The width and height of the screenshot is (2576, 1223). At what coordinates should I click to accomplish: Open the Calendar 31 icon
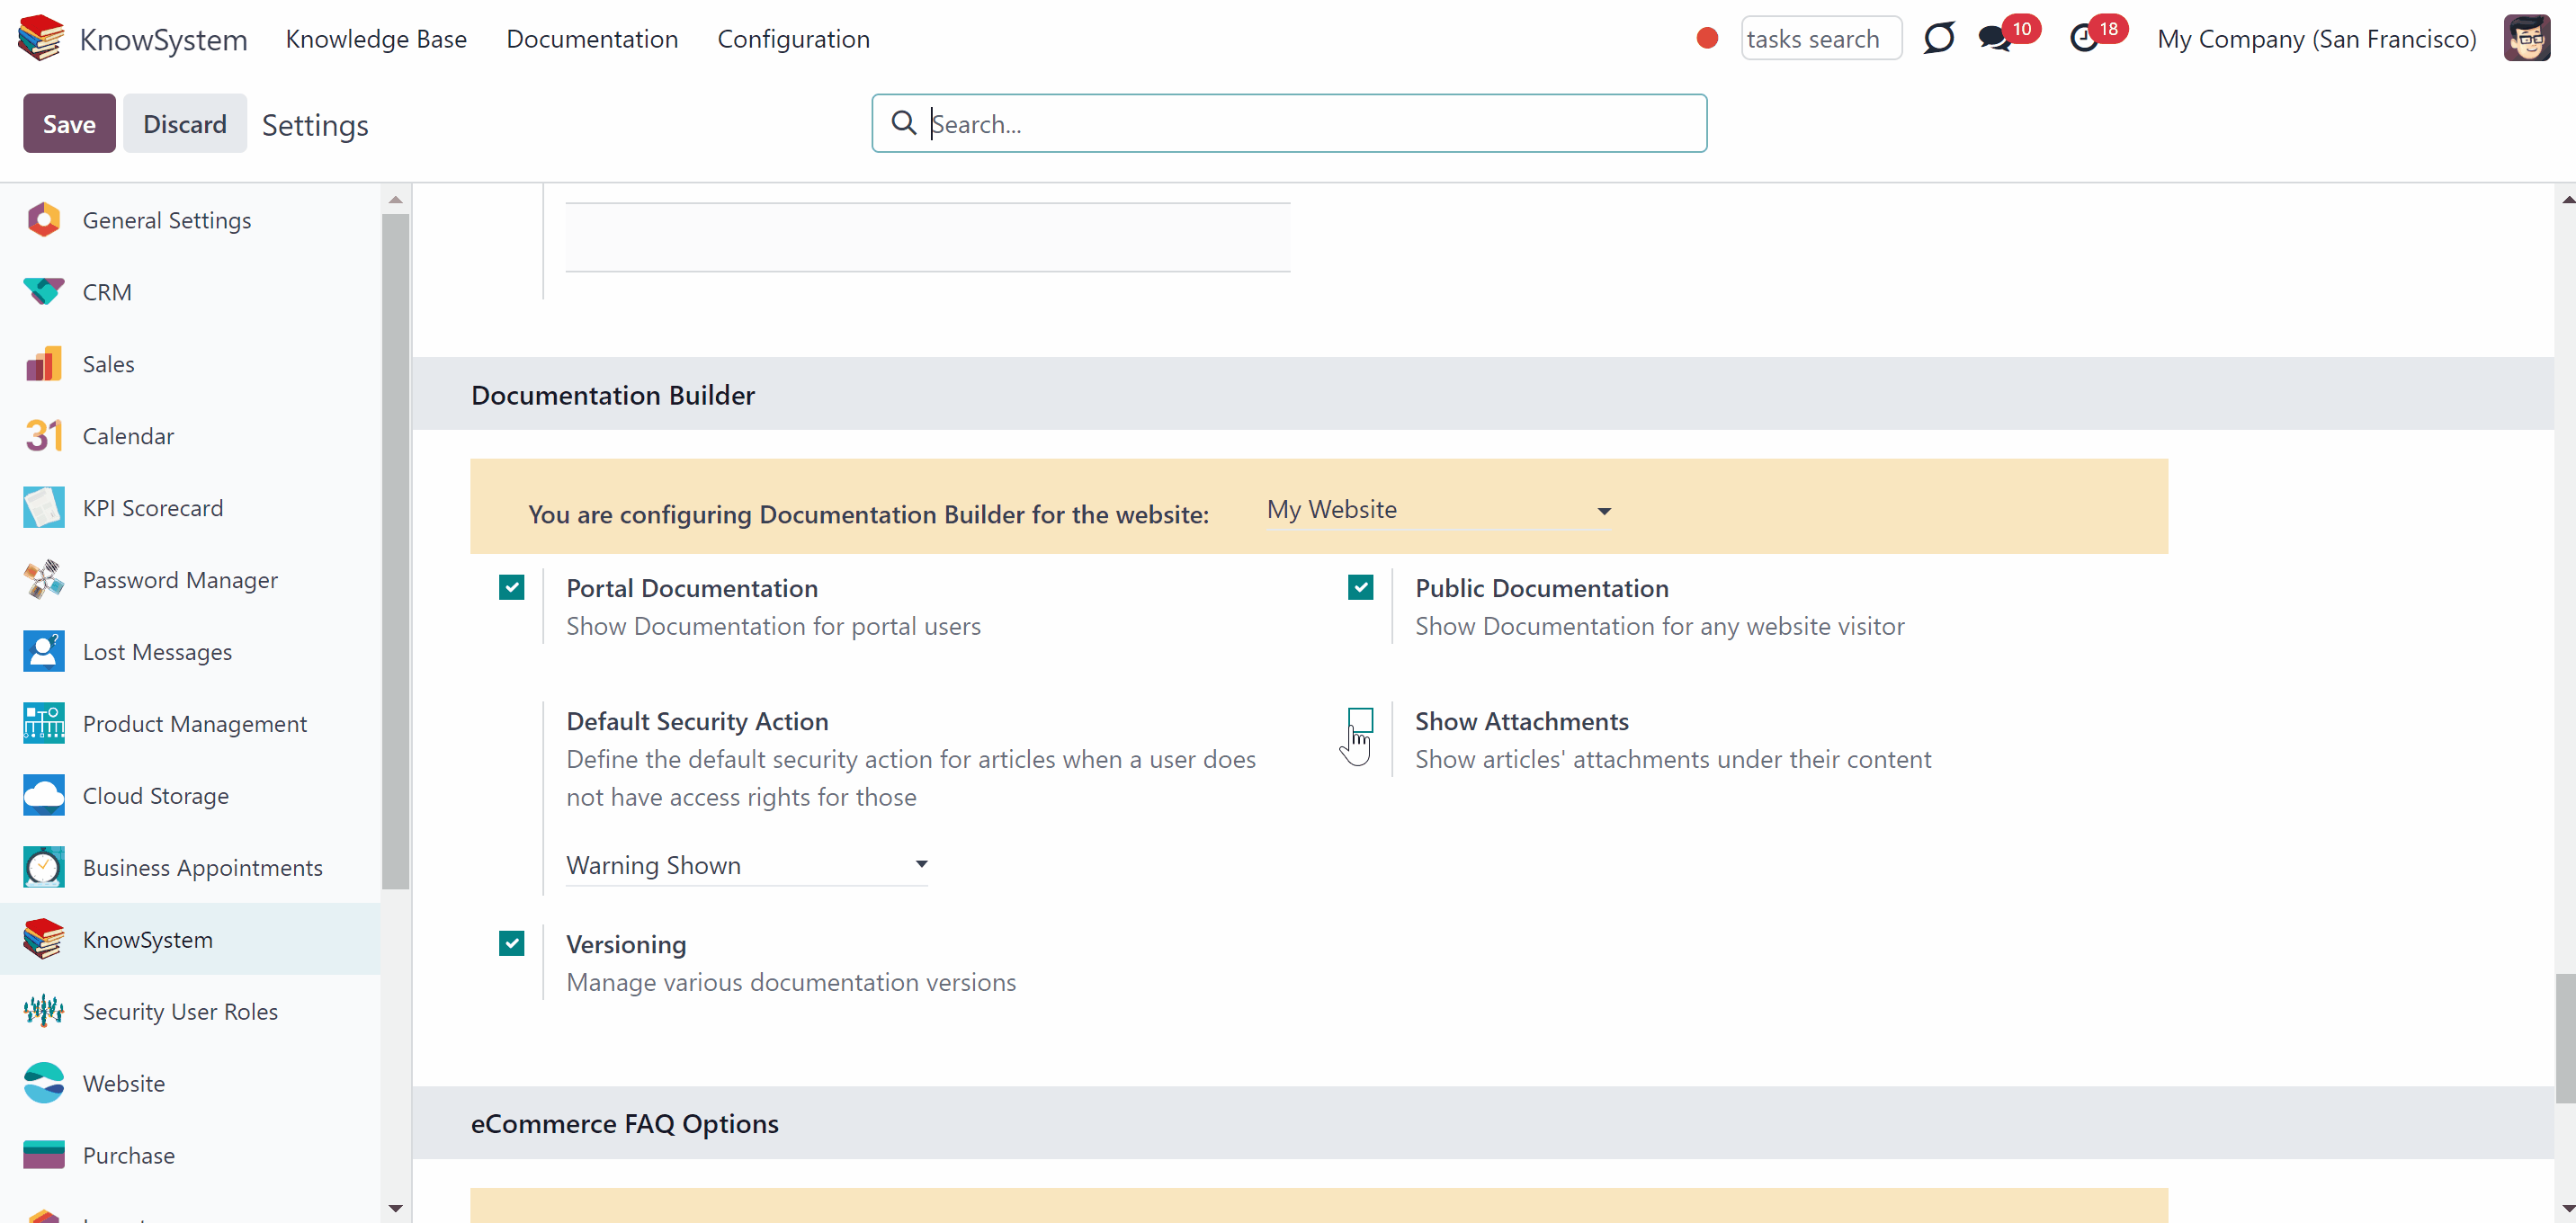pos(44,436)
